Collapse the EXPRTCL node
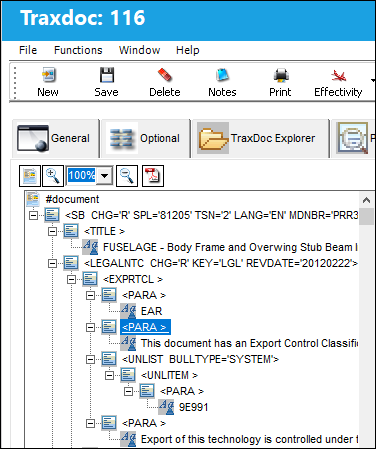The height and width of the screenshot is (449, 376). click(x=71, y=280)
